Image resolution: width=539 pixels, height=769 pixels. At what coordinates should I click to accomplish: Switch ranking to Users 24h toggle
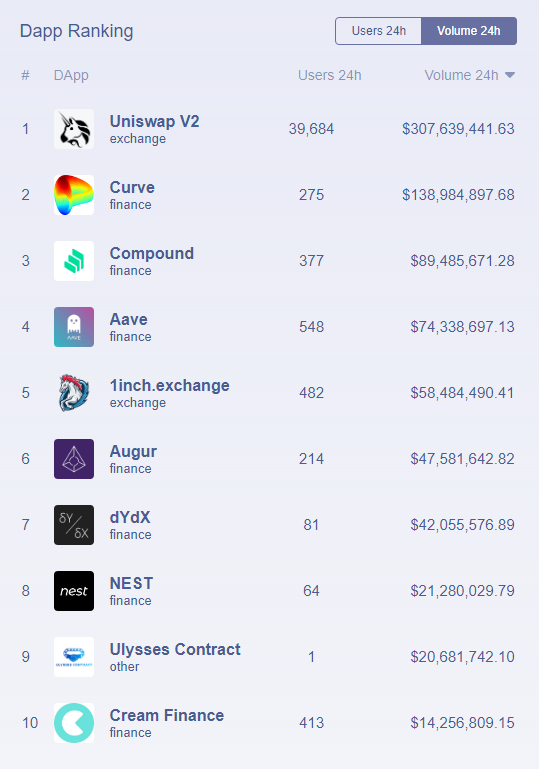tap(378, 31)
